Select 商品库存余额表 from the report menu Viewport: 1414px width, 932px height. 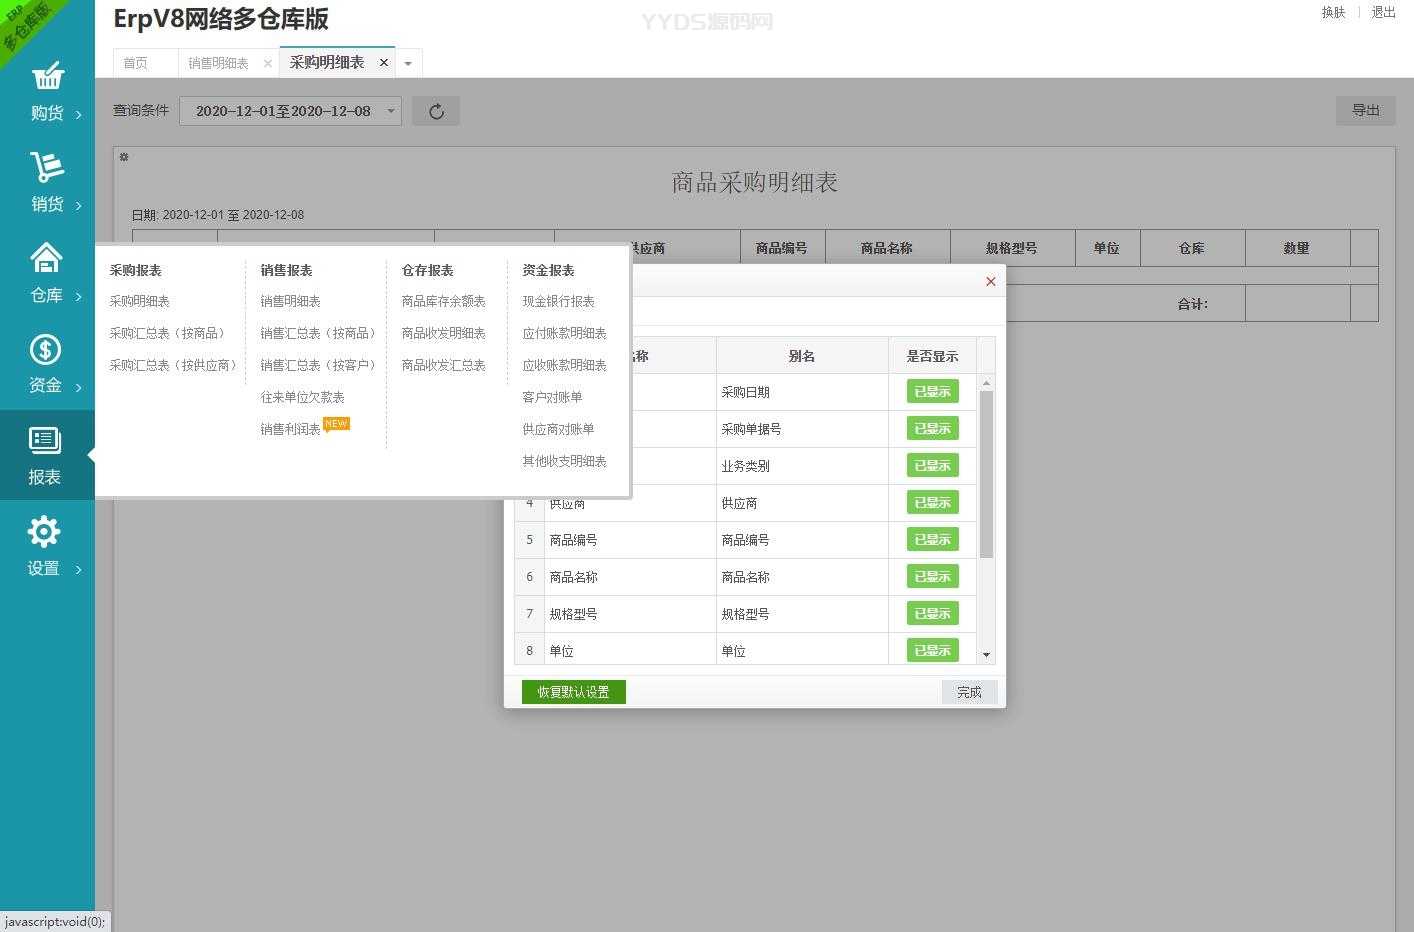(443, 301)
